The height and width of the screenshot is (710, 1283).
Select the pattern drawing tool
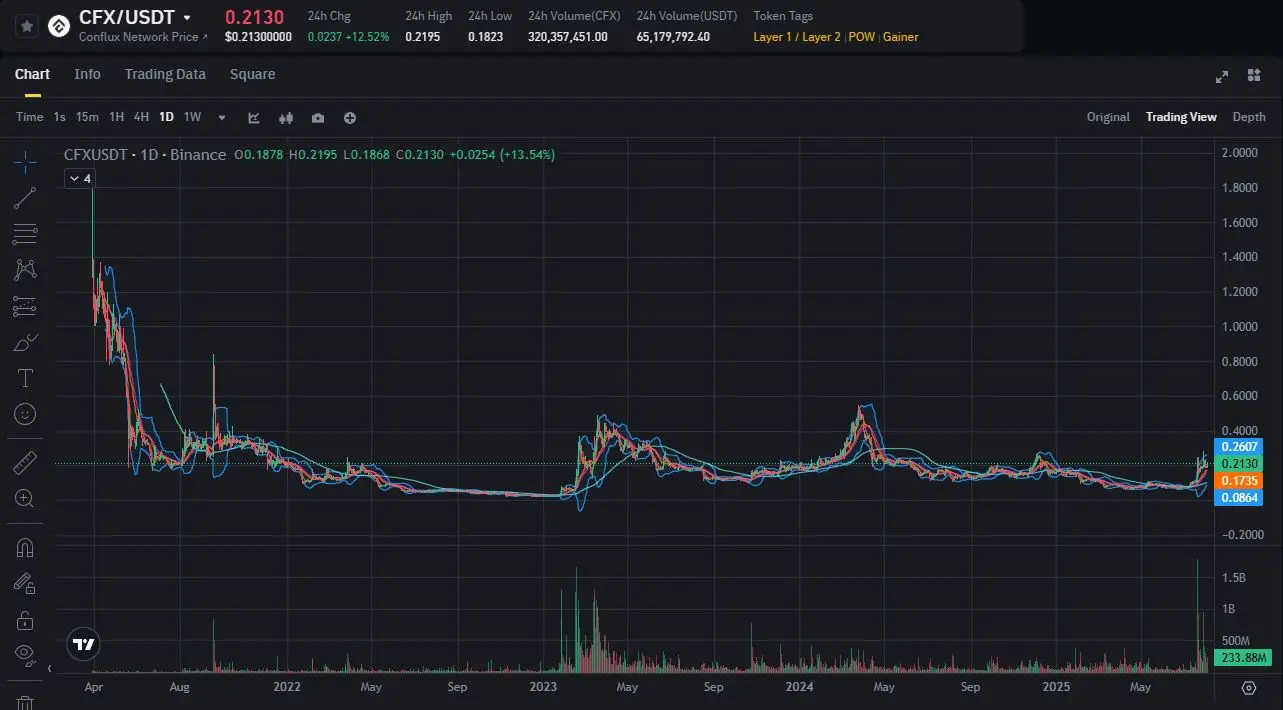[x=25, y=270]
